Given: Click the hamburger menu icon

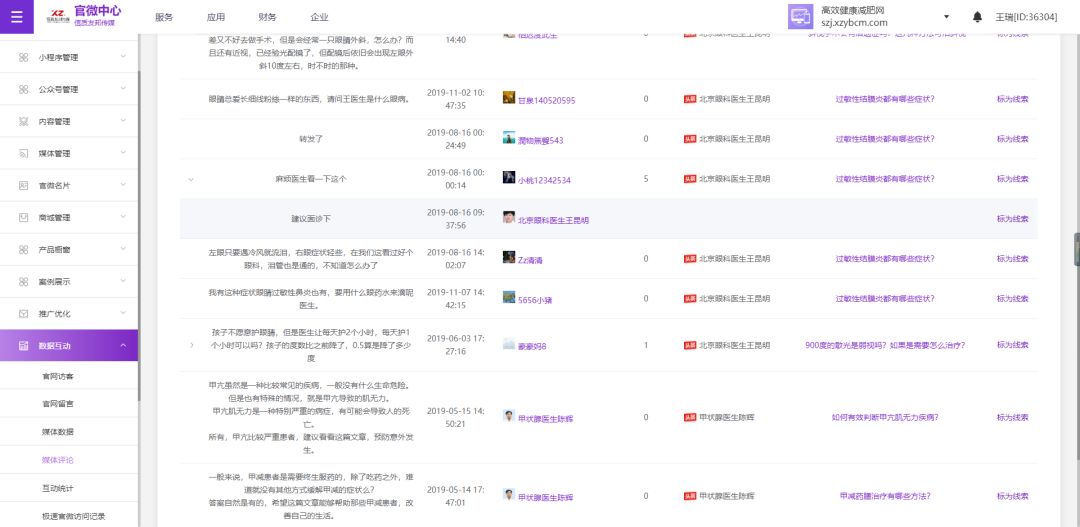Looking at the screenshot, I should (16, 17).
